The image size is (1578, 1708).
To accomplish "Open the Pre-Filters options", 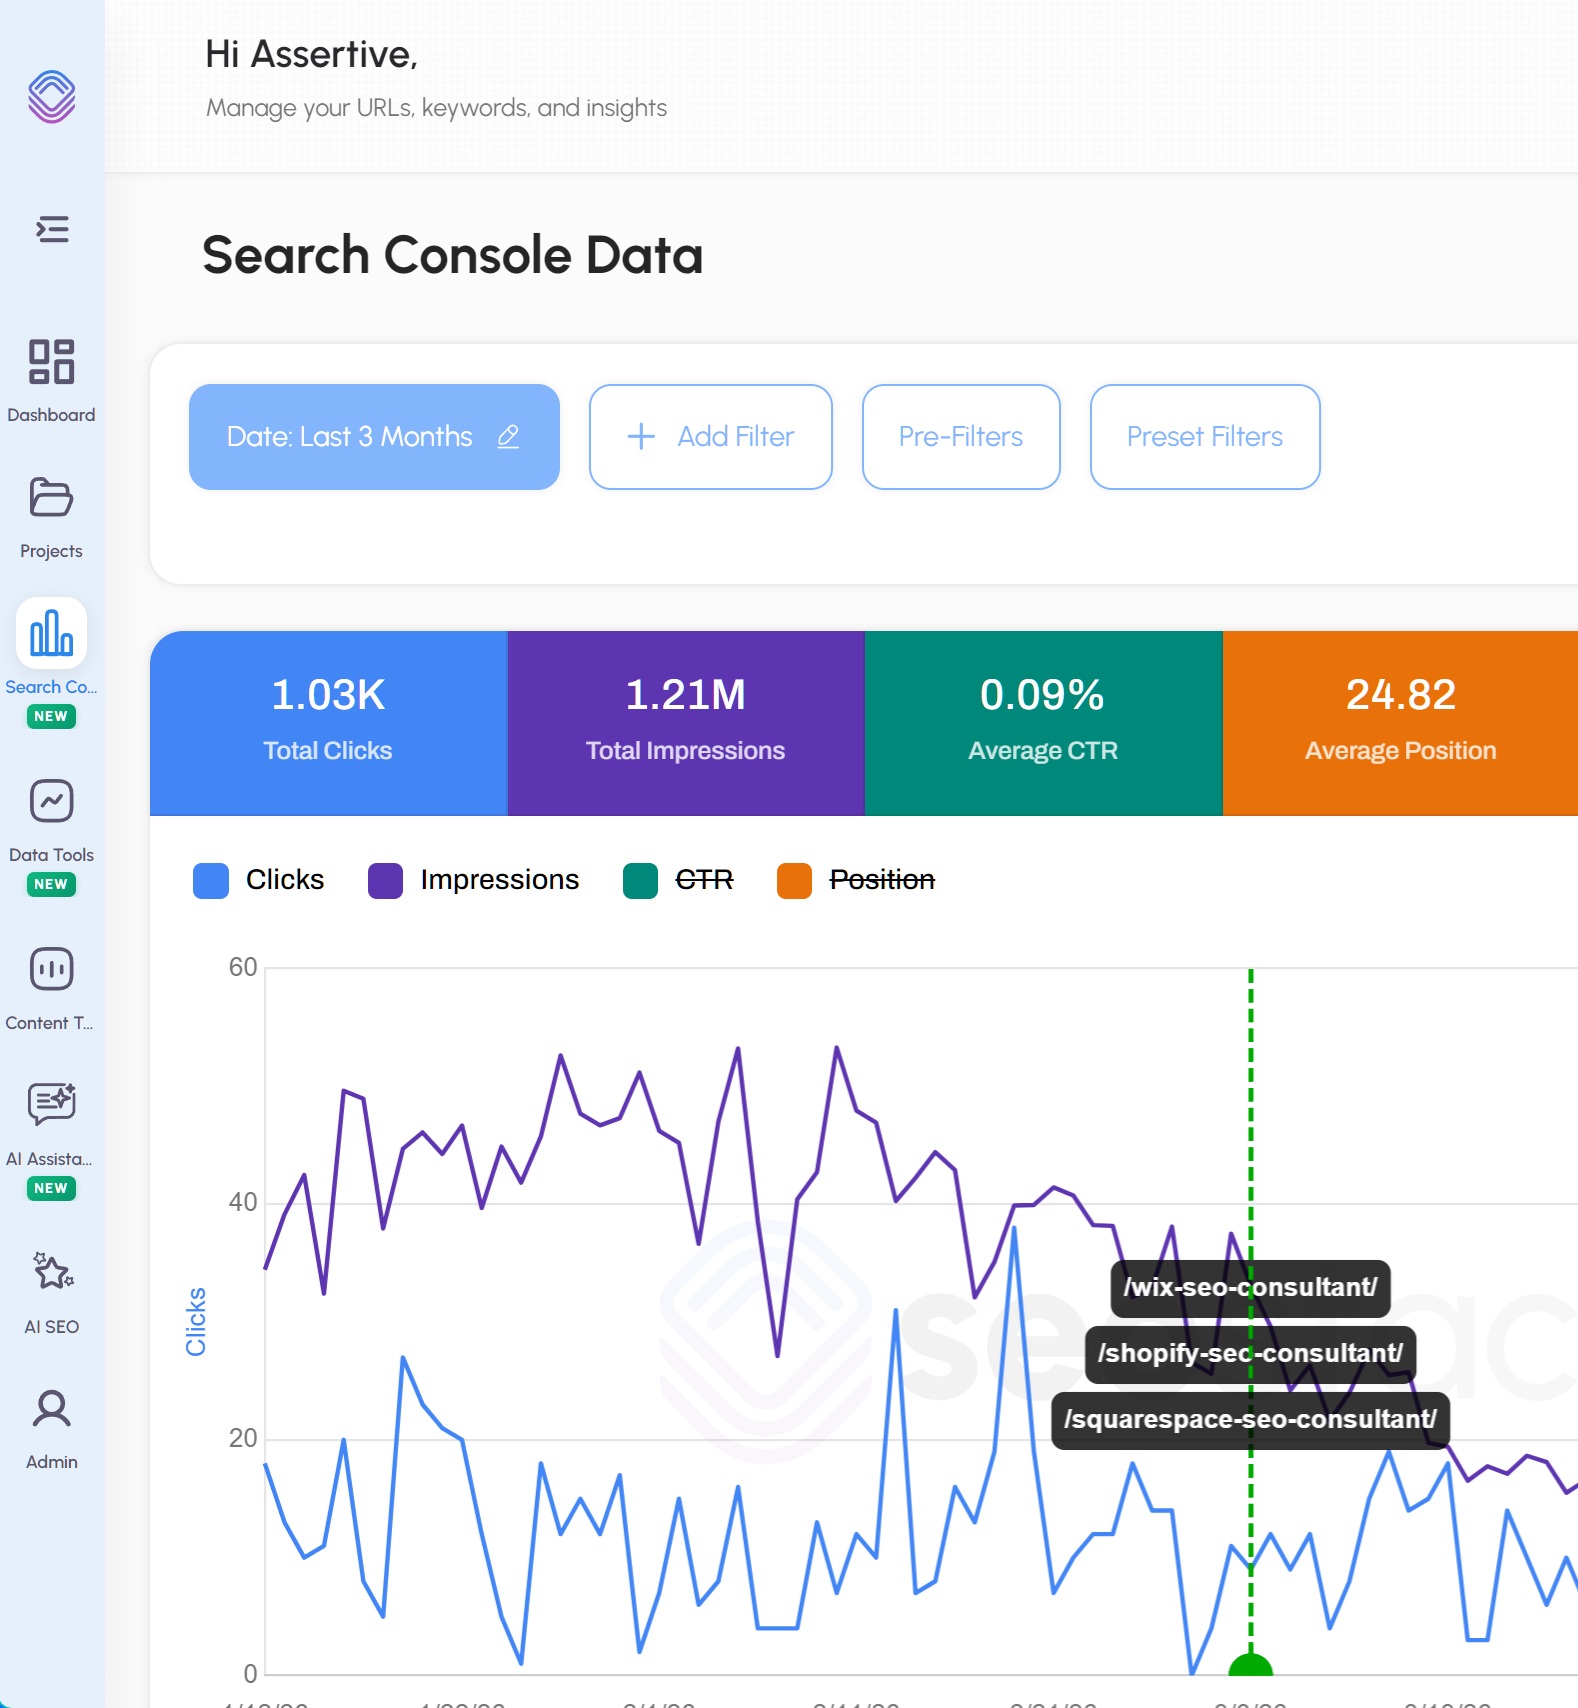I will coord(960,437).
